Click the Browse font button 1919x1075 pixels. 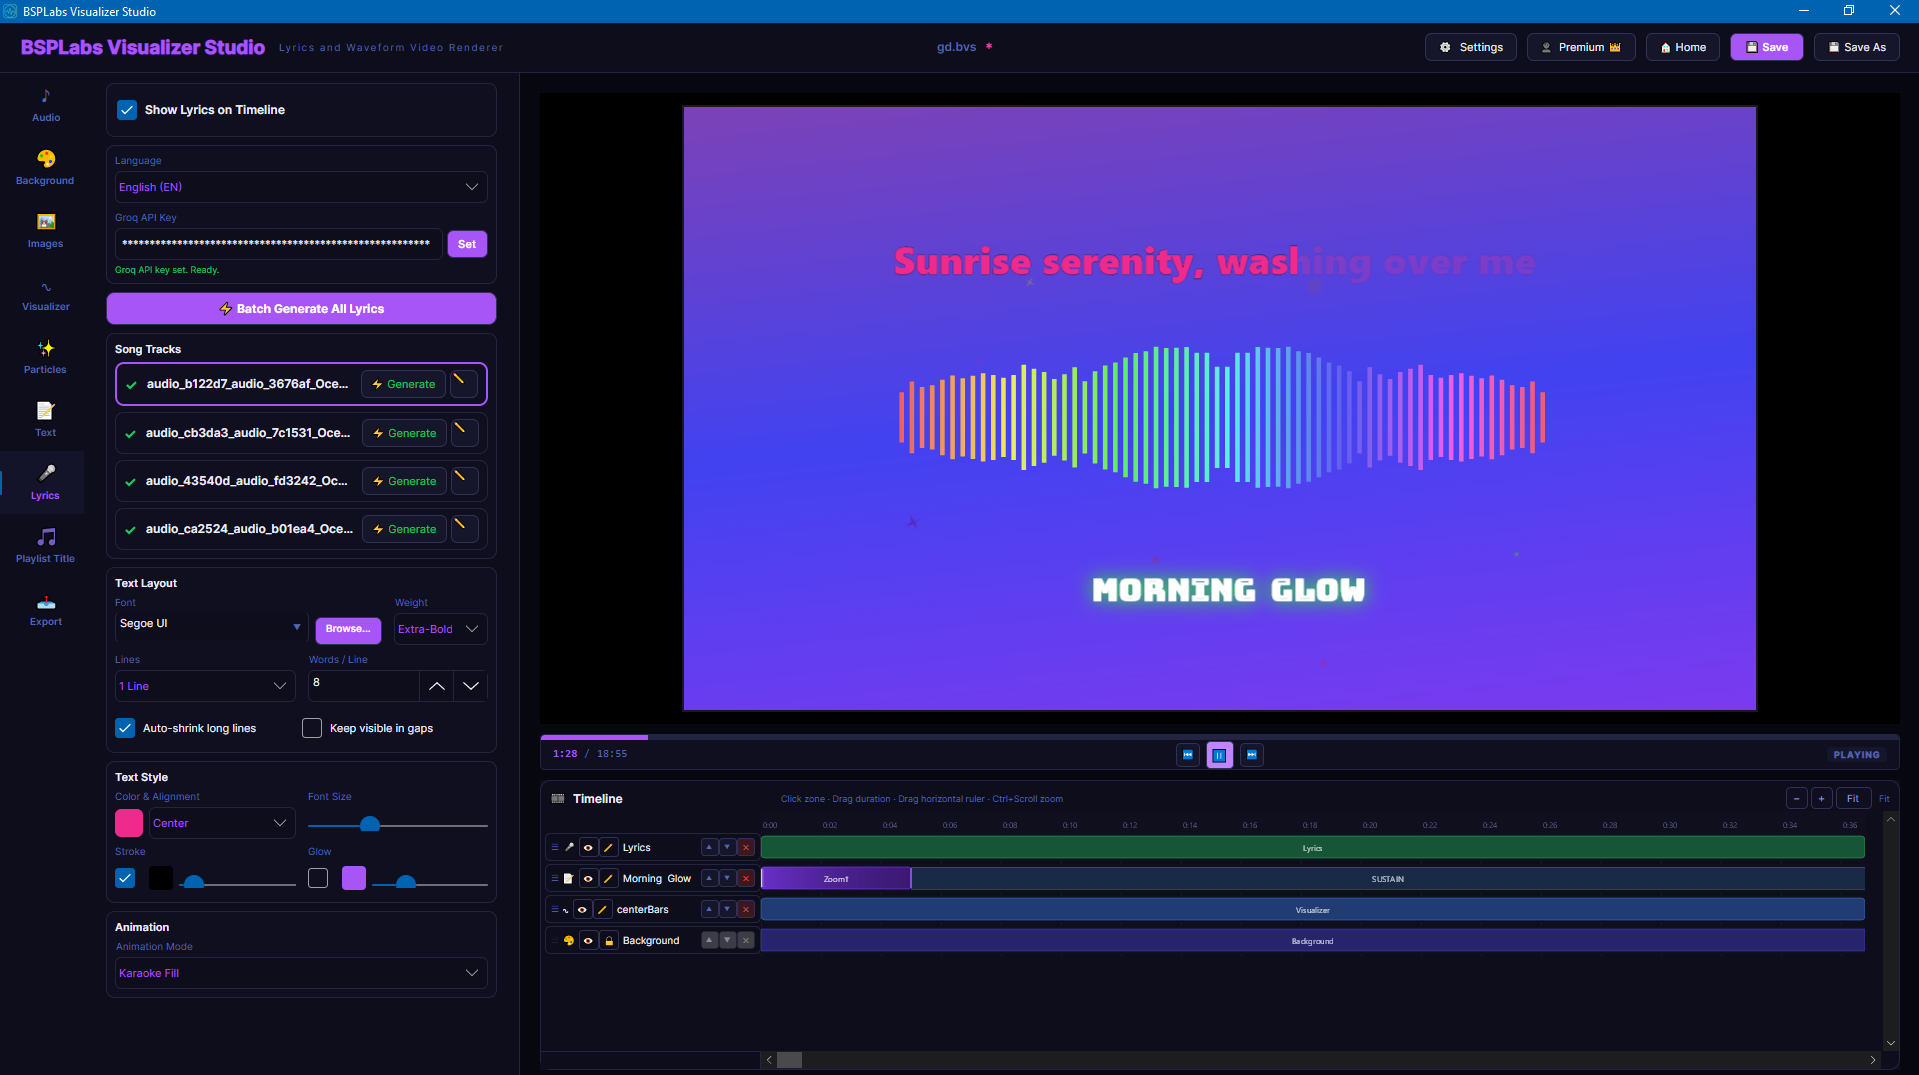[x=348, y=629]
